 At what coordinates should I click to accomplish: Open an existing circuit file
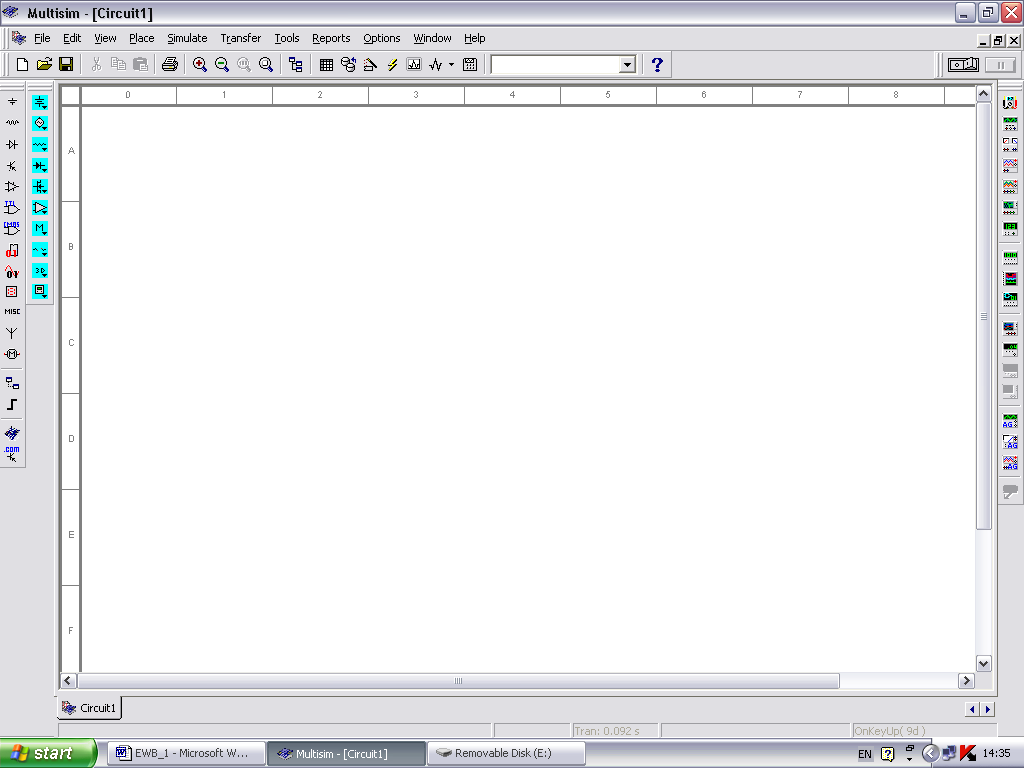[x=44, y=64]
